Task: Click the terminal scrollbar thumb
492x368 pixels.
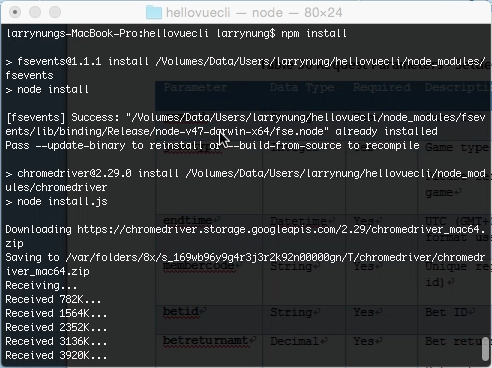Action: pos(485,349)
